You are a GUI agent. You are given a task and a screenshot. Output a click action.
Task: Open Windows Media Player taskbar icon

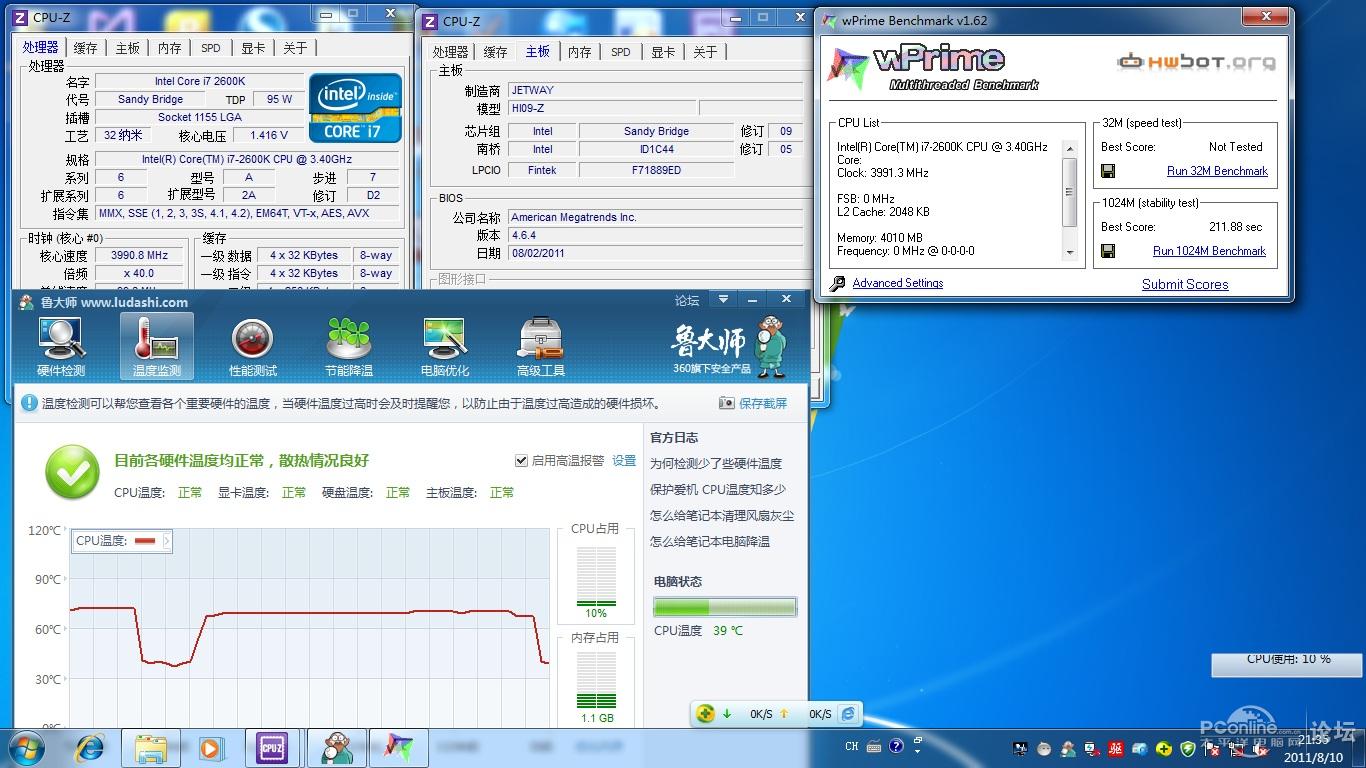210,747
